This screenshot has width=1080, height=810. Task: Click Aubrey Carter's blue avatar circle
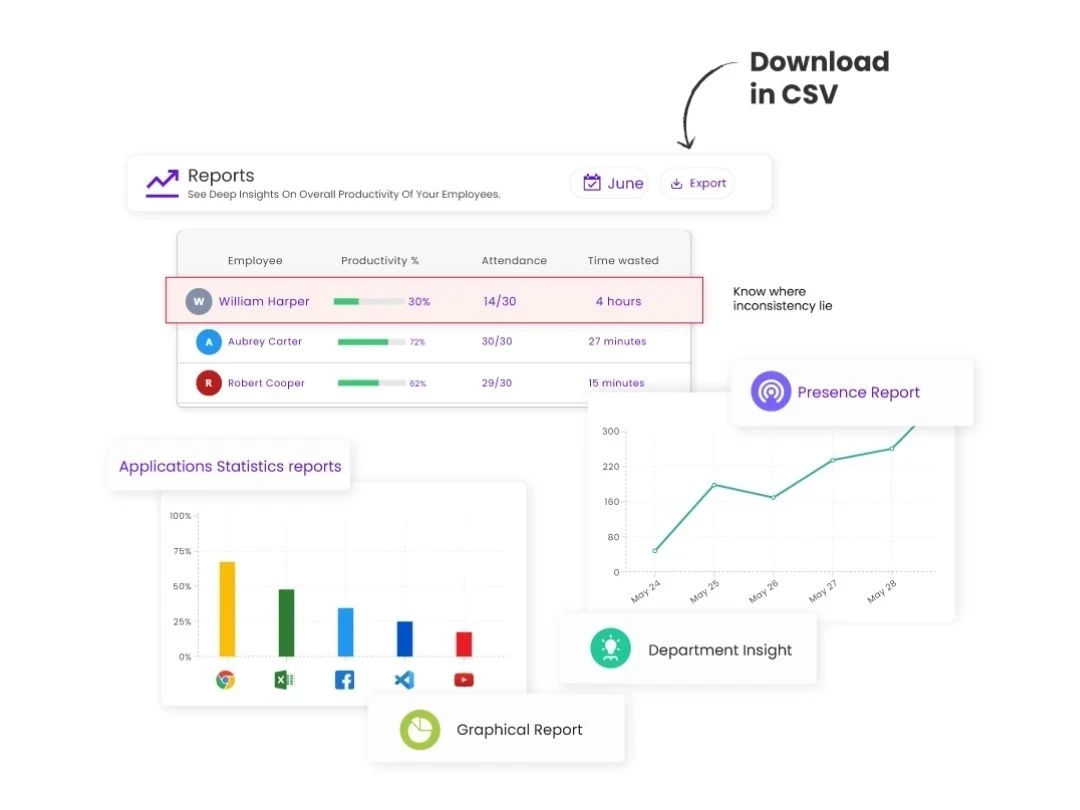[208, 341]
